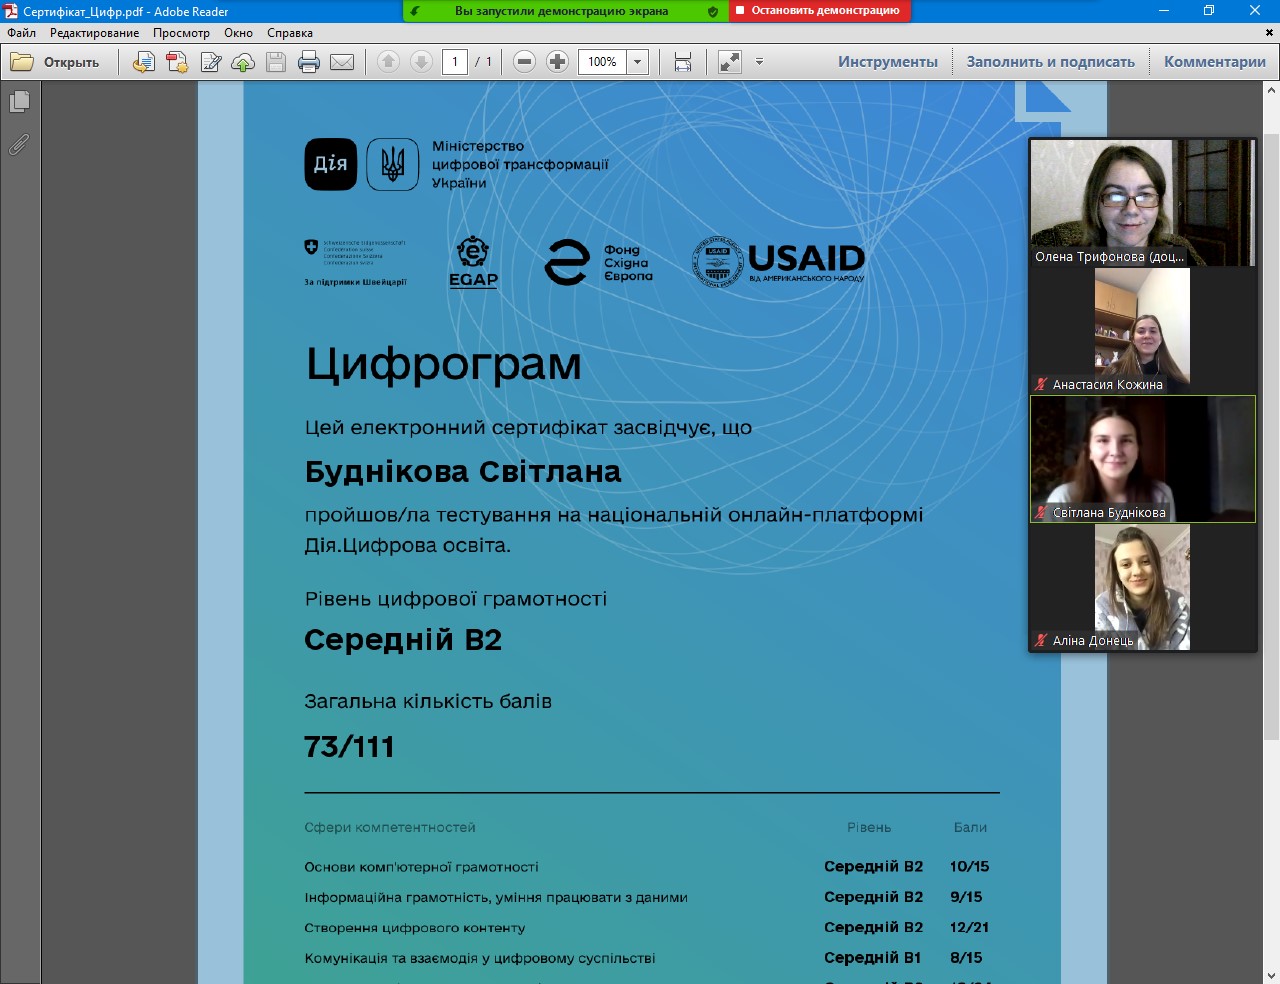The width and height of the screenshot is (1280, 984).
Task: Click the create PDF online icon
Action: click(x=177, y=62)
